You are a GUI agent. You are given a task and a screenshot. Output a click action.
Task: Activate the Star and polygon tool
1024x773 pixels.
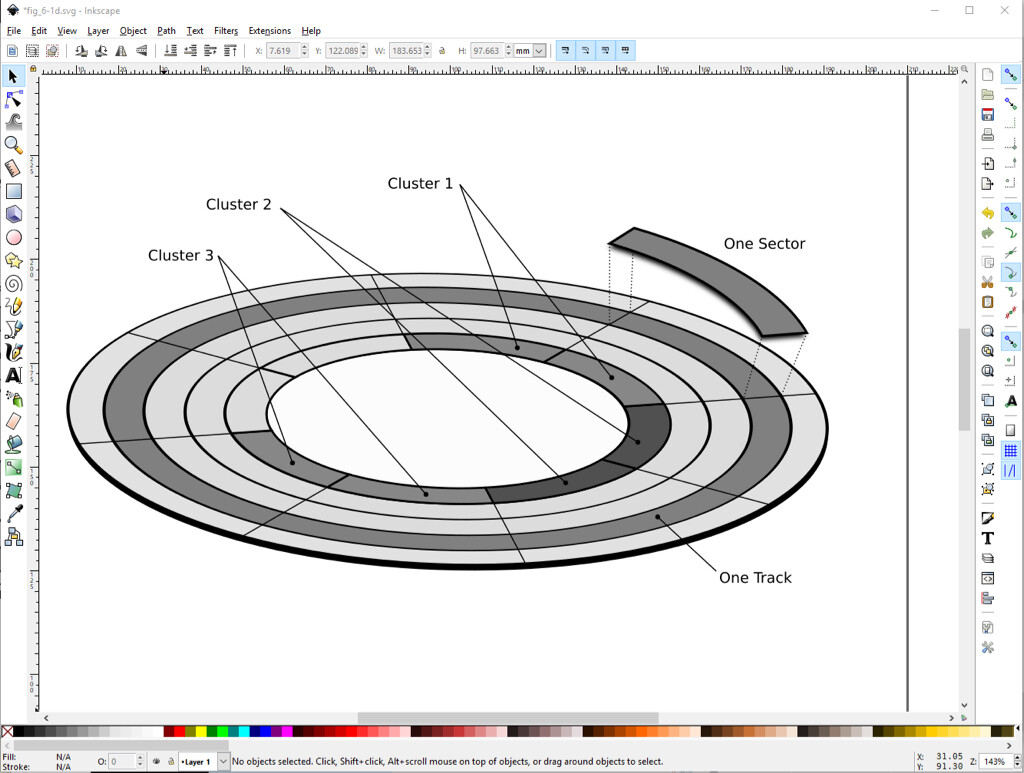14,260
